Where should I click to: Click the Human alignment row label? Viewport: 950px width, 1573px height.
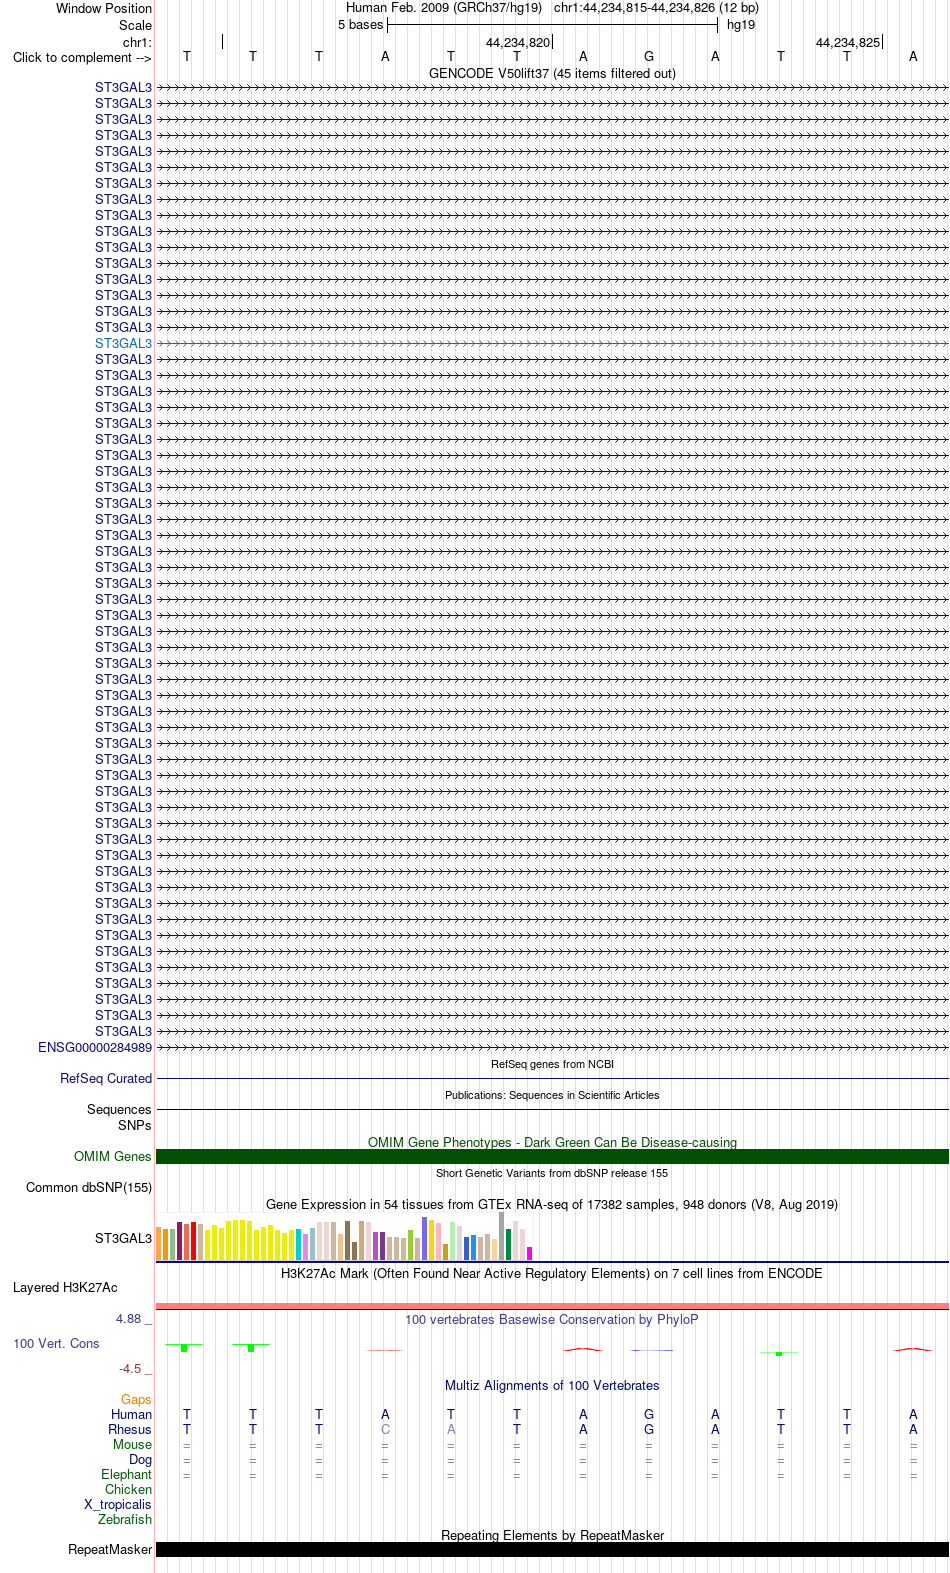click(131, 1414)
